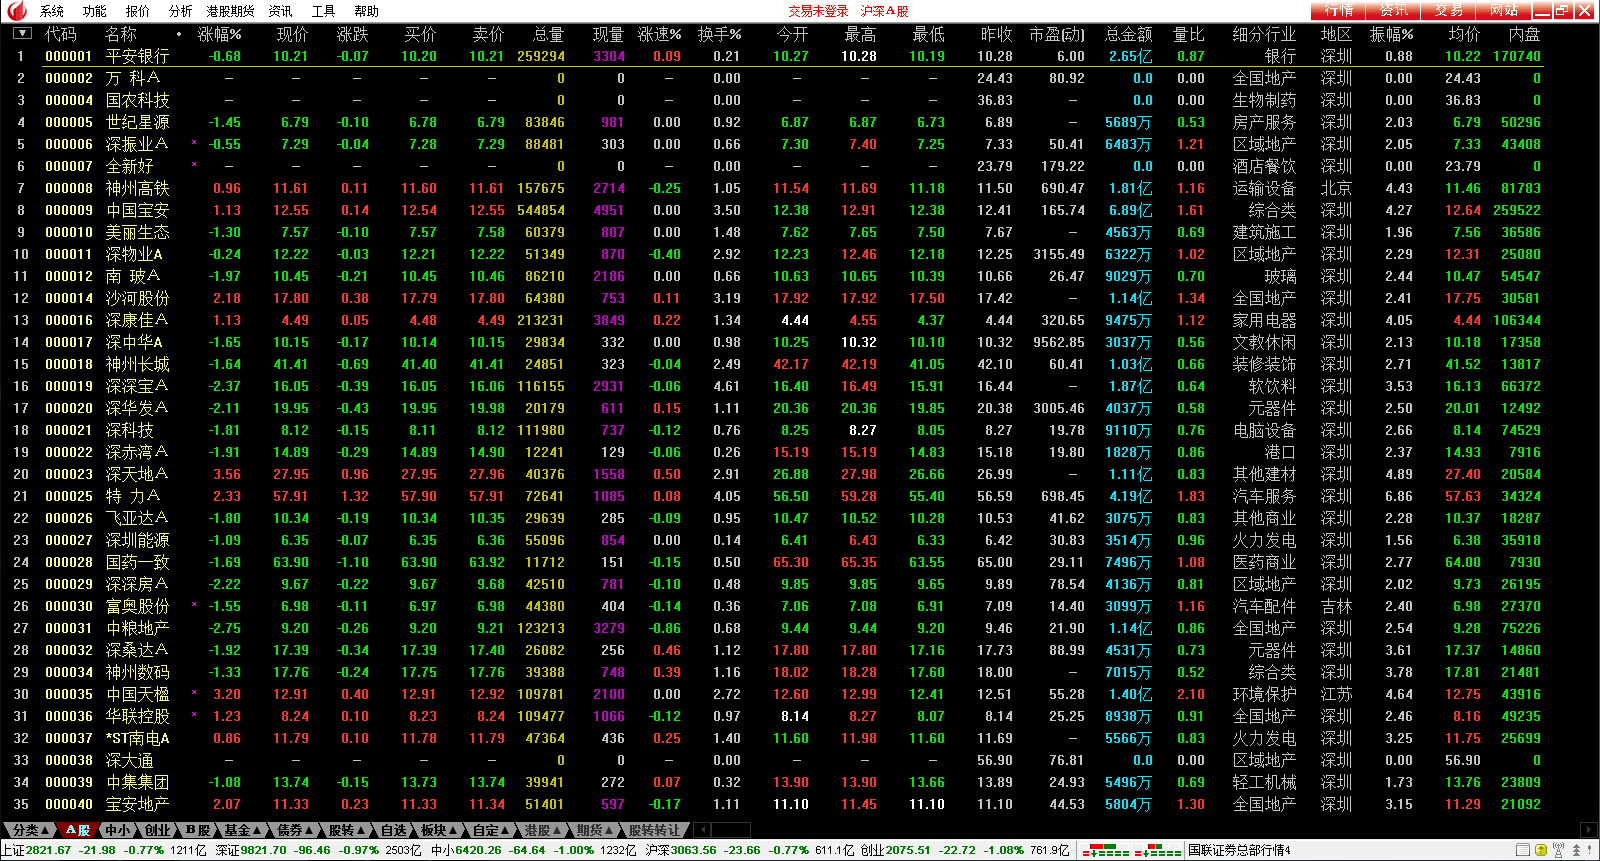Expand the 板块 tab dropdown
1600x861 pixels.
[439, 830]
